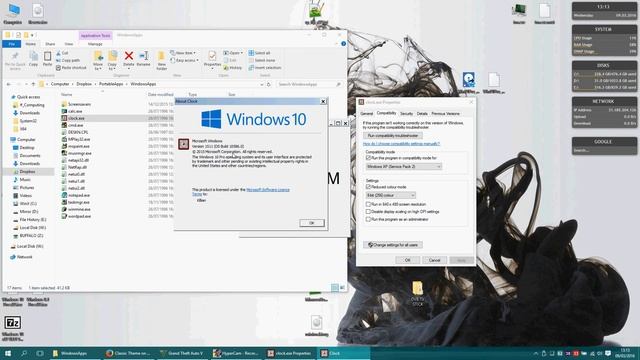640x360 pixels.
Task: Click the Copy icon in Explorer ribbon
Action: point(33,58)
